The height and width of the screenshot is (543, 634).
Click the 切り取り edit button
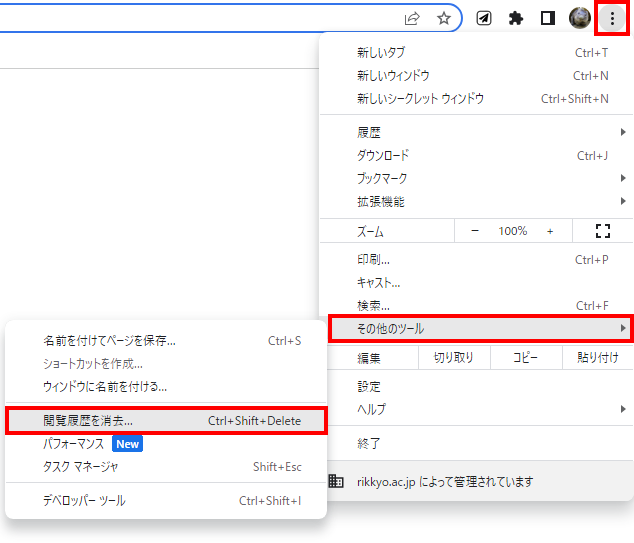click(x=454, y=358)
